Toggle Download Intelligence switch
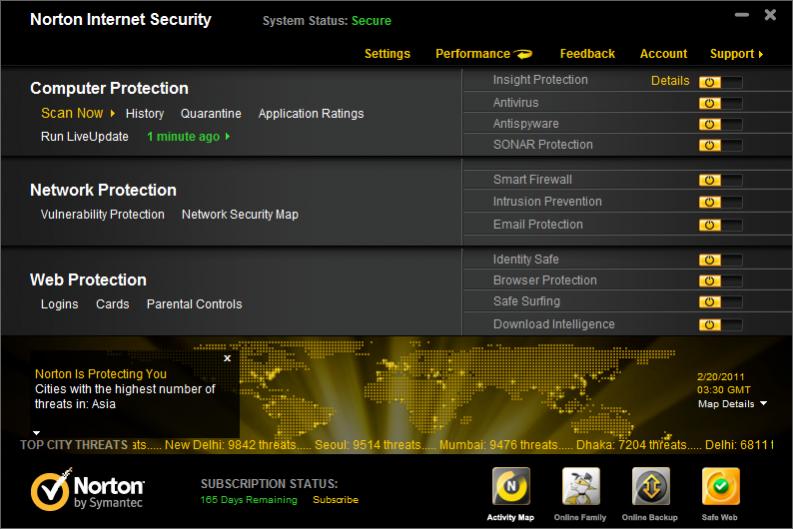This screenshot has width=793, height=529. point(721,325)
